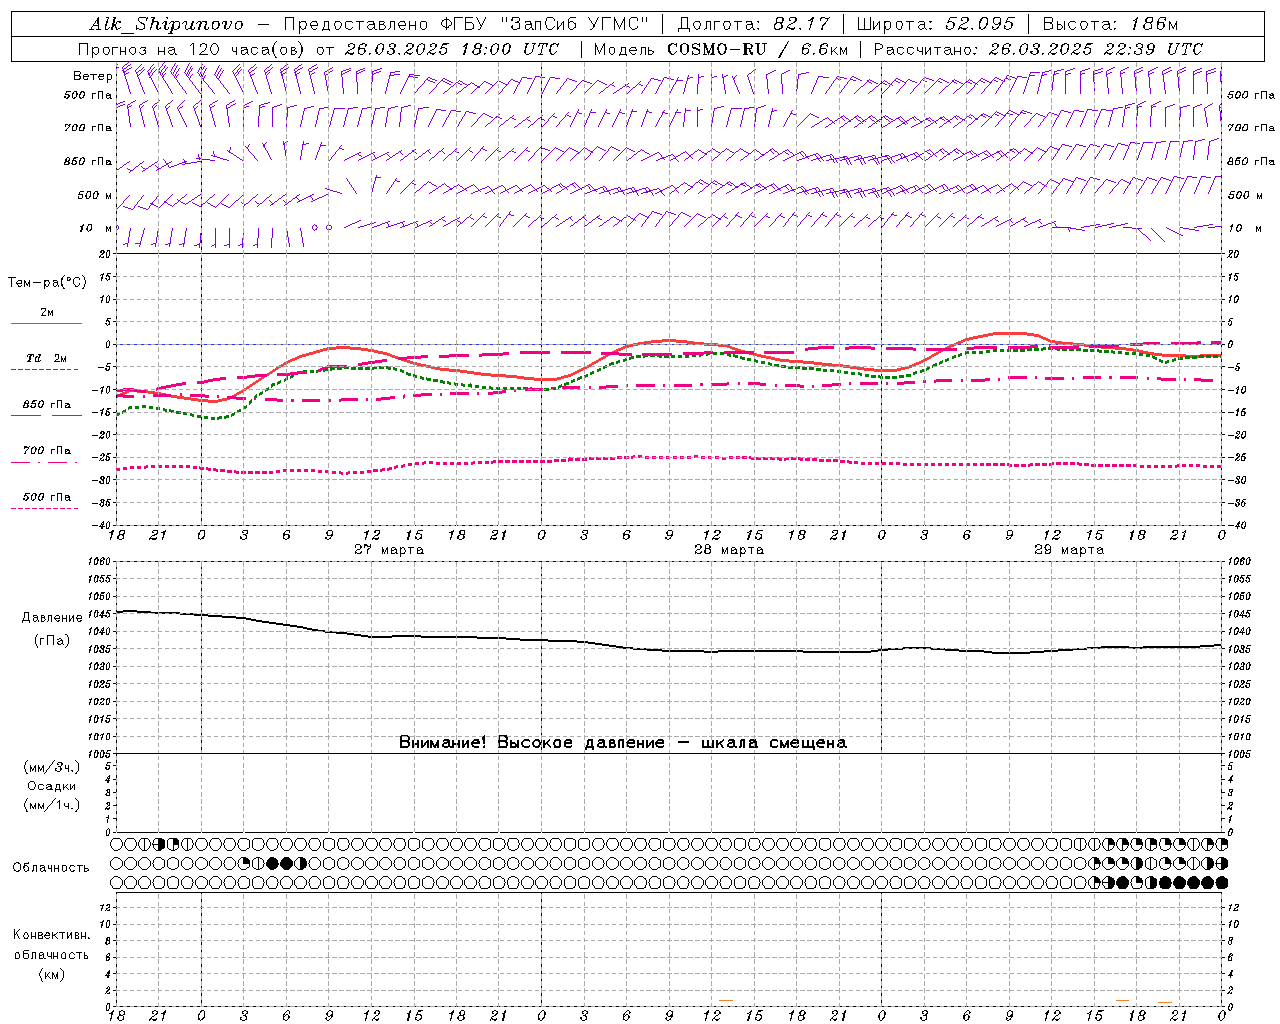Click the 500 м wind level label on left
The height and width of the screenshot is (1024, 1280).
(95, 195)
